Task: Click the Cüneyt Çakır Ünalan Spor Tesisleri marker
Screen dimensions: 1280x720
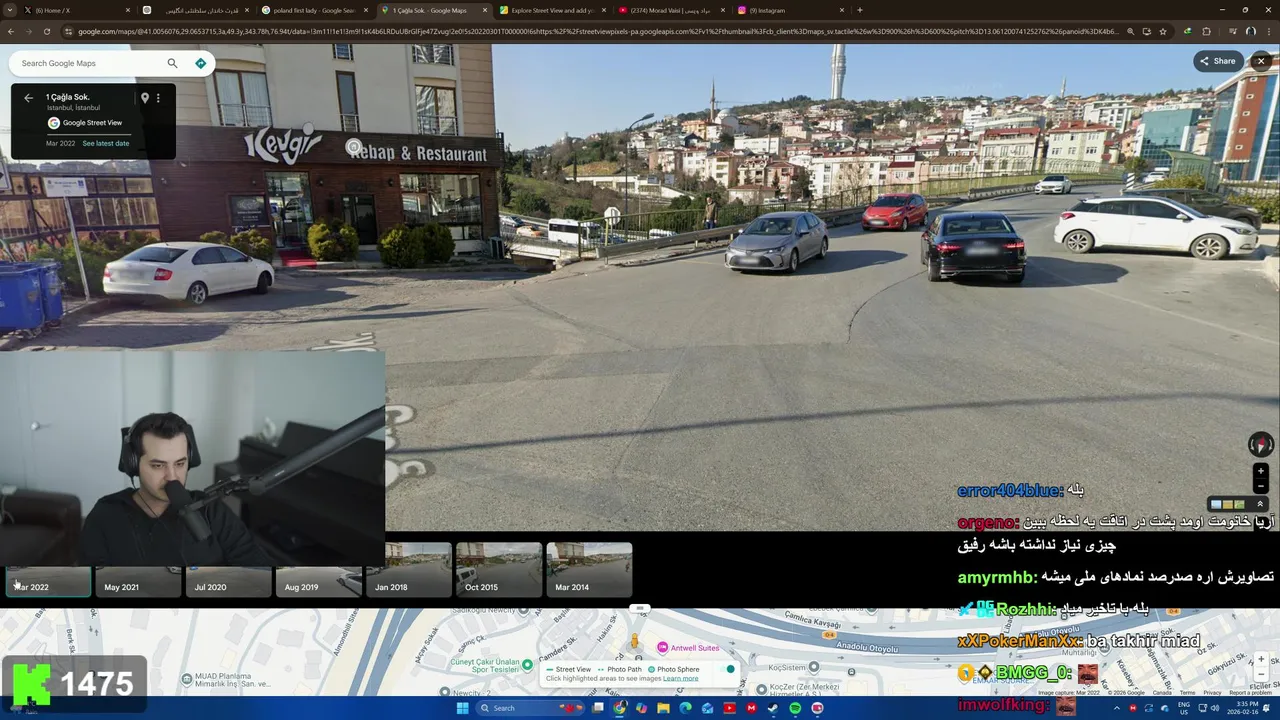Action: coord(528,663)
